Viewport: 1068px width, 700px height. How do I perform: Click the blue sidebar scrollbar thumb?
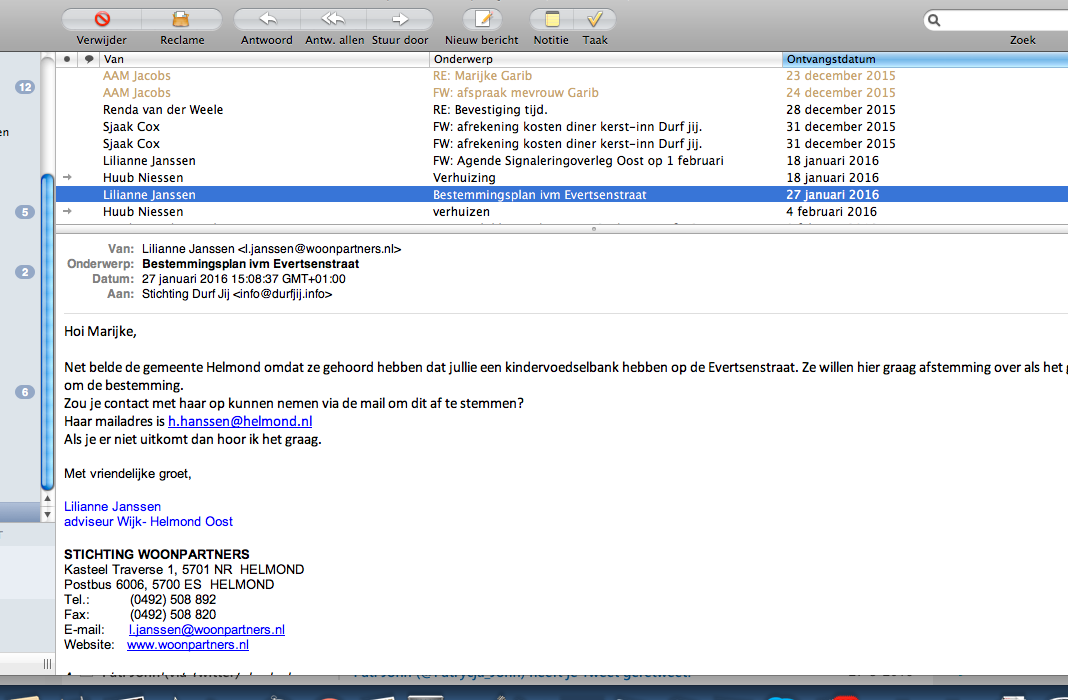(x=48, y=332)
